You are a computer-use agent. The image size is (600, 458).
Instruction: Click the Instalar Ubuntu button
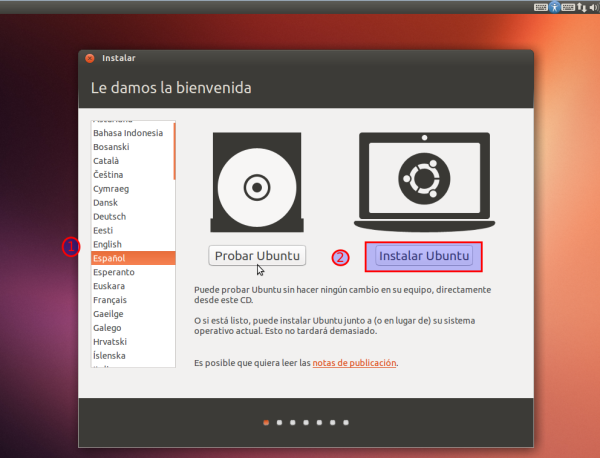tap(424, 256)
